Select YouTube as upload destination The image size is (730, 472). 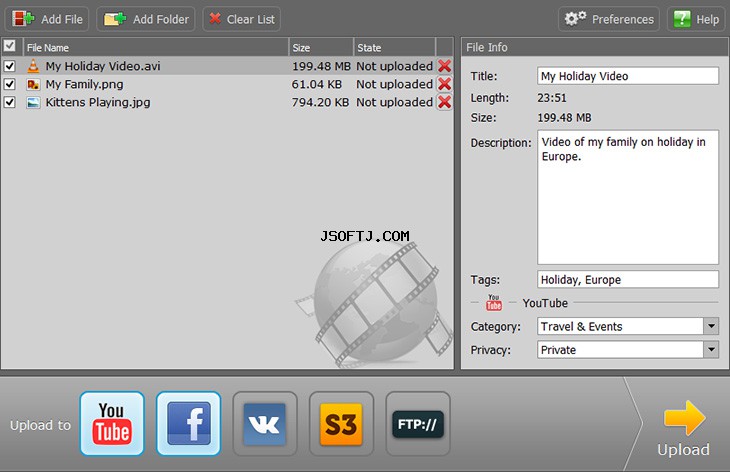(x=112, y=424)
